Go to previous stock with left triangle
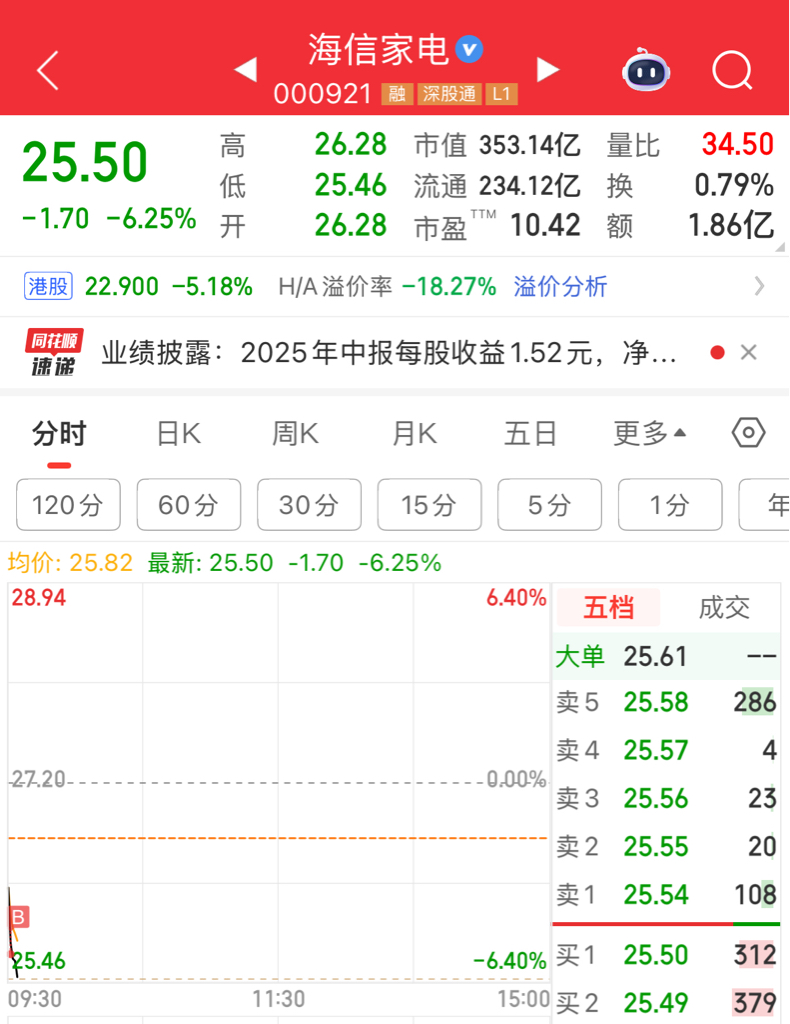This screenshot has height=1024, width=790. pyautogui.click(x=245, y=70)
